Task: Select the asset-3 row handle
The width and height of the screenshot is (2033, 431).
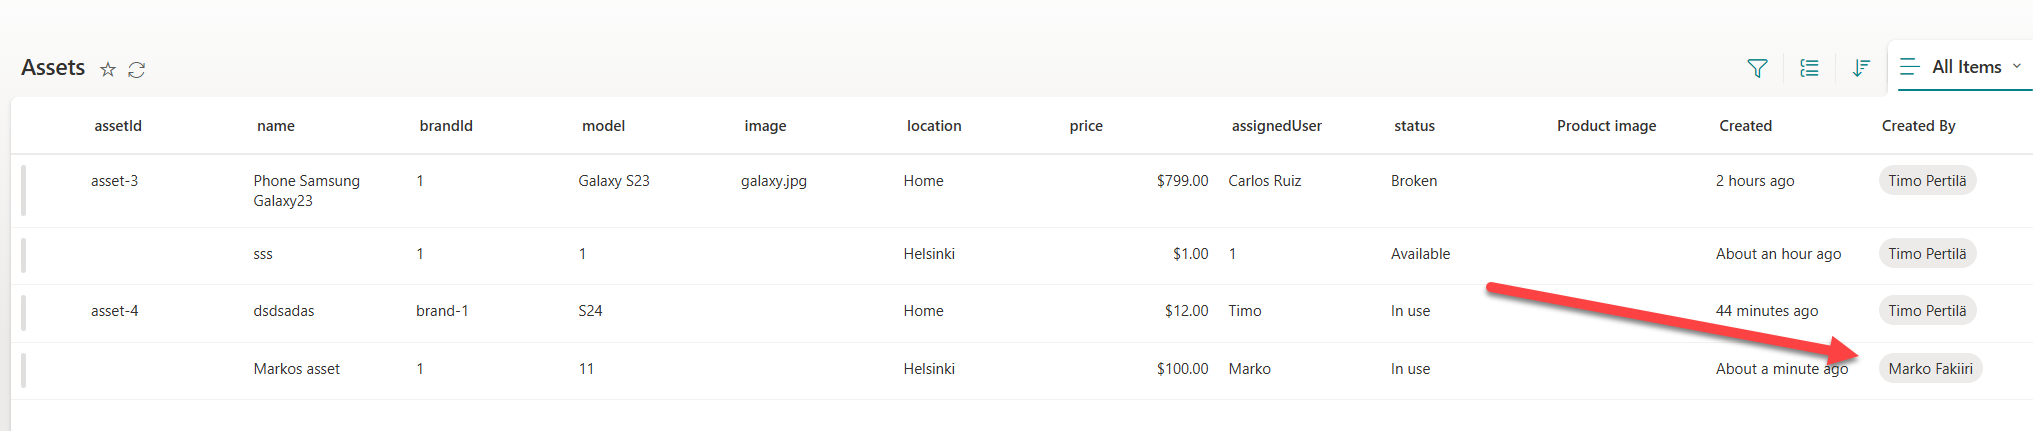Action: click(24, 190)
